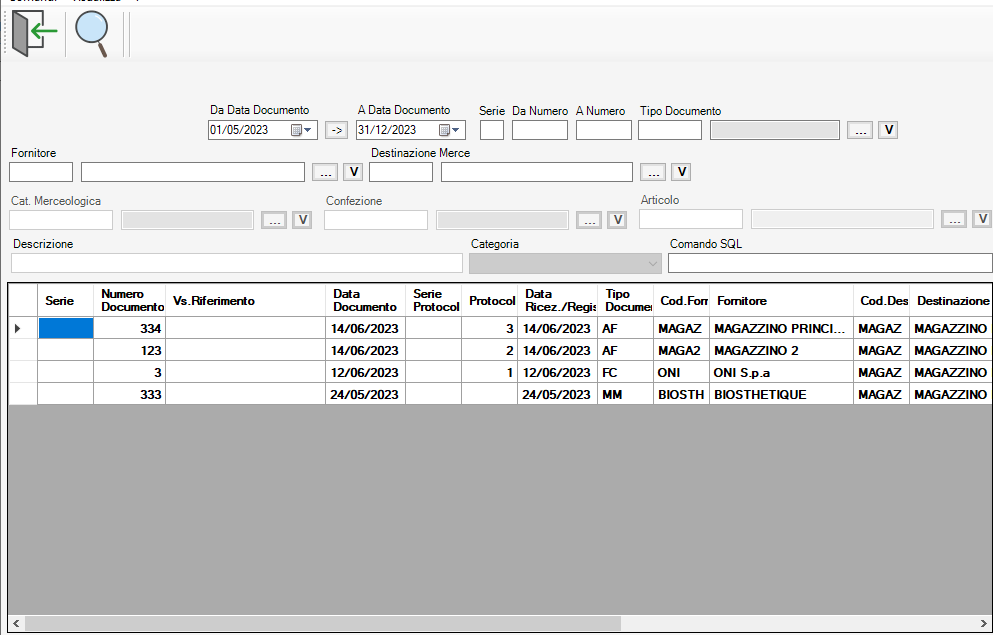Click the V button beside Tipo Documento
The width and height of the screenshot is (993, 635).
coord(887,130)
